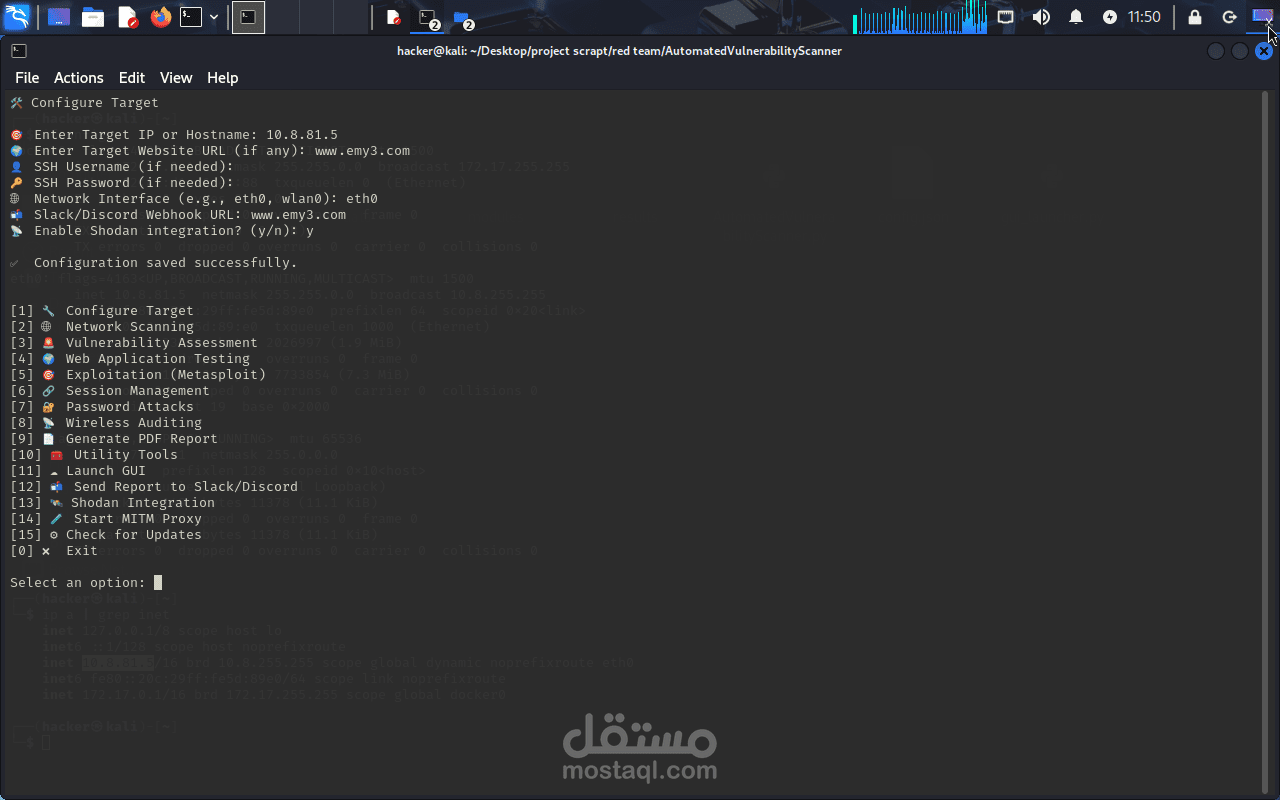Click option [1] Configure Target
The width and height of the screenshot is (1280, 800).
point(102,311)
